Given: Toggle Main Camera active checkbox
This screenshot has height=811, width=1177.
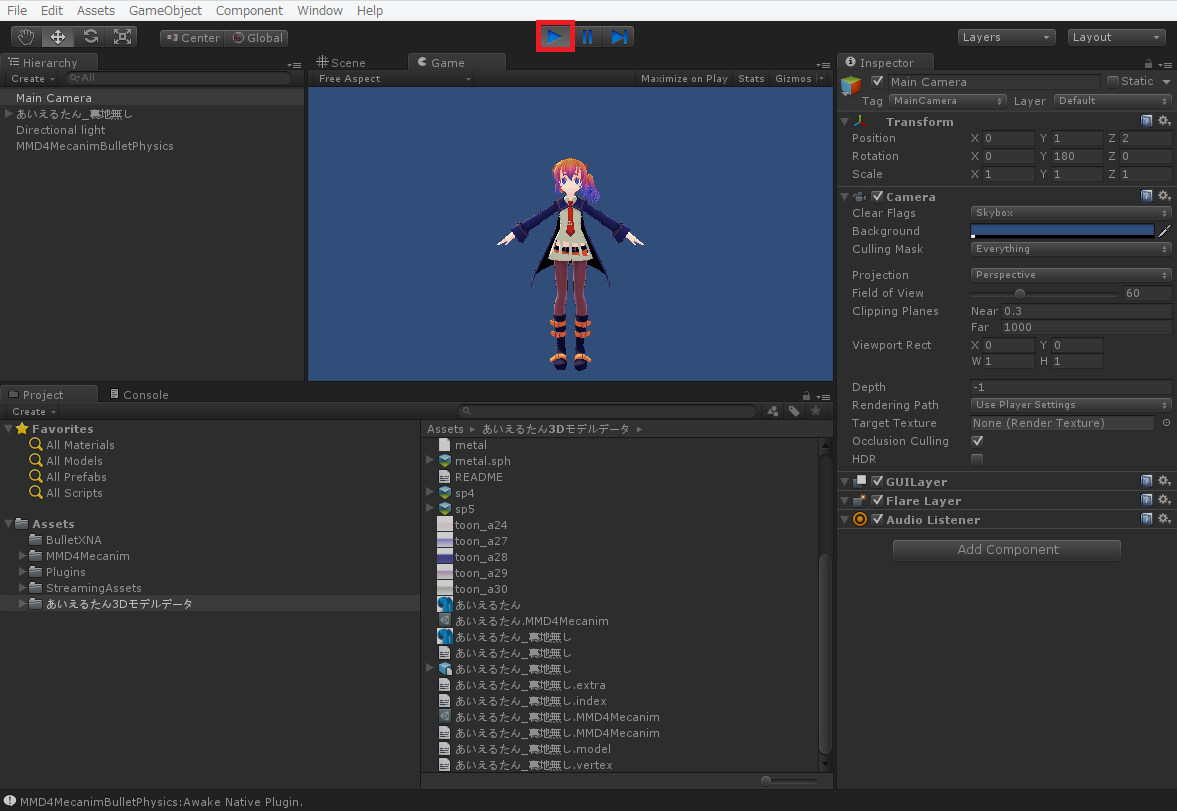Looking at the screenshot, I should (877, 81).
